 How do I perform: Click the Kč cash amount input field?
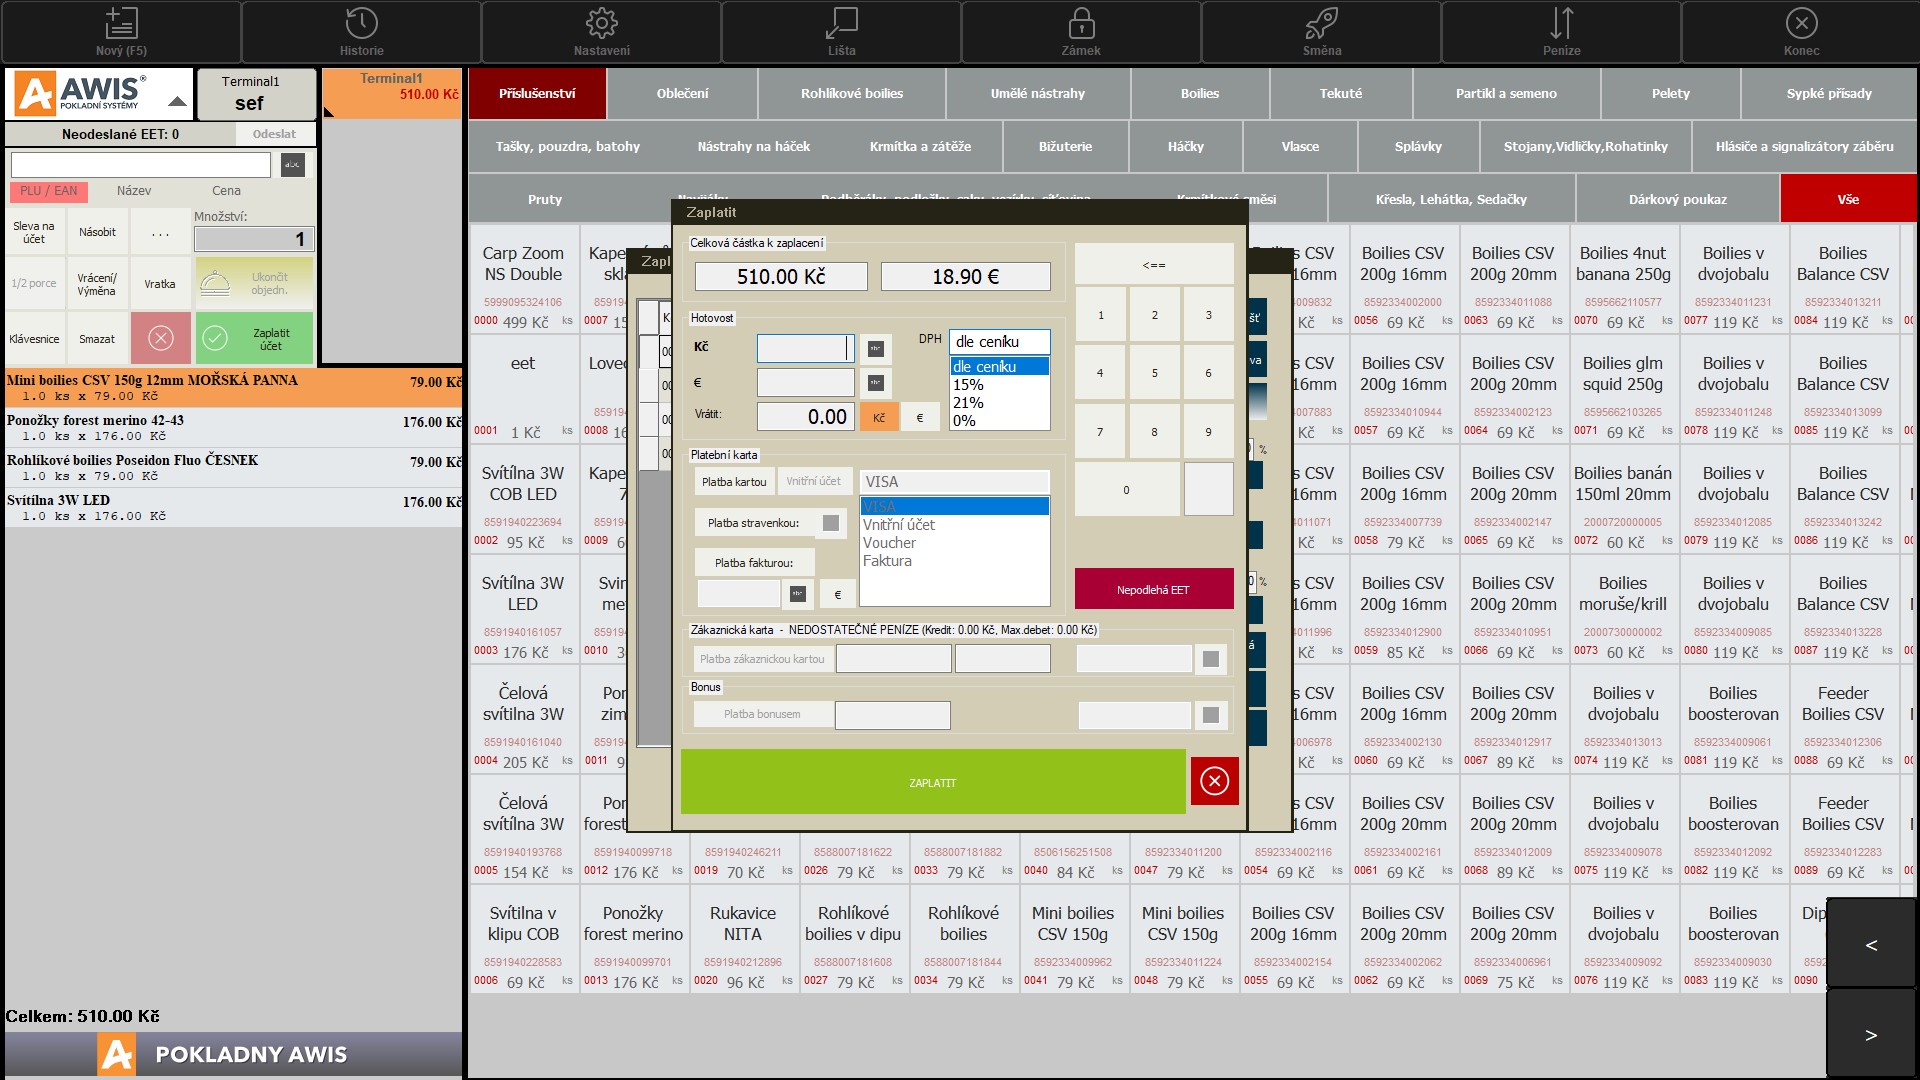tap(804, 348)
